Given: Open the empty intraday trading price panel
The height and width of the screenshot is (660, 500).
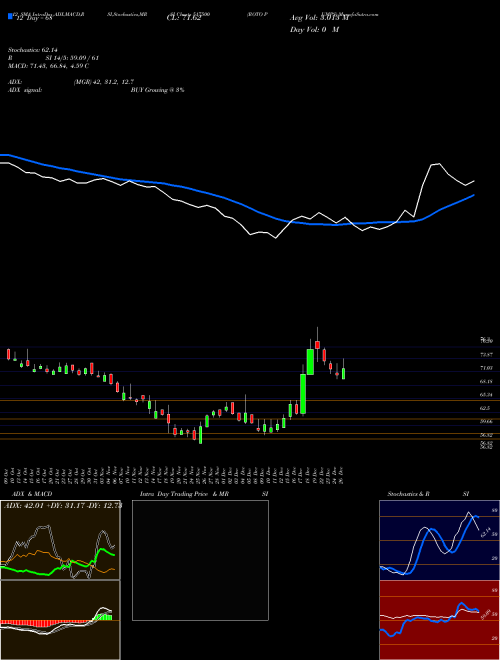Looking at the screenshot, I should (200, 560).
